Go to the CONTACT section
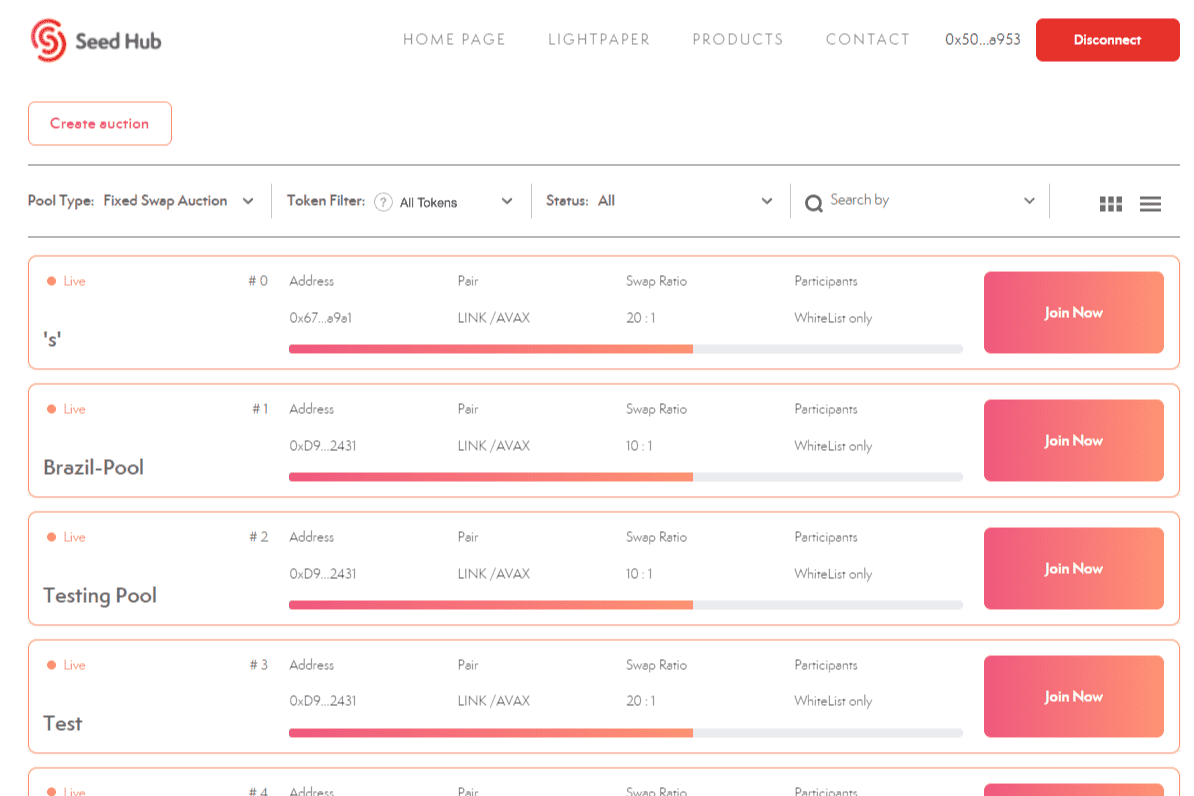This screenshot has width=1194, height=796. click(866, 39)
